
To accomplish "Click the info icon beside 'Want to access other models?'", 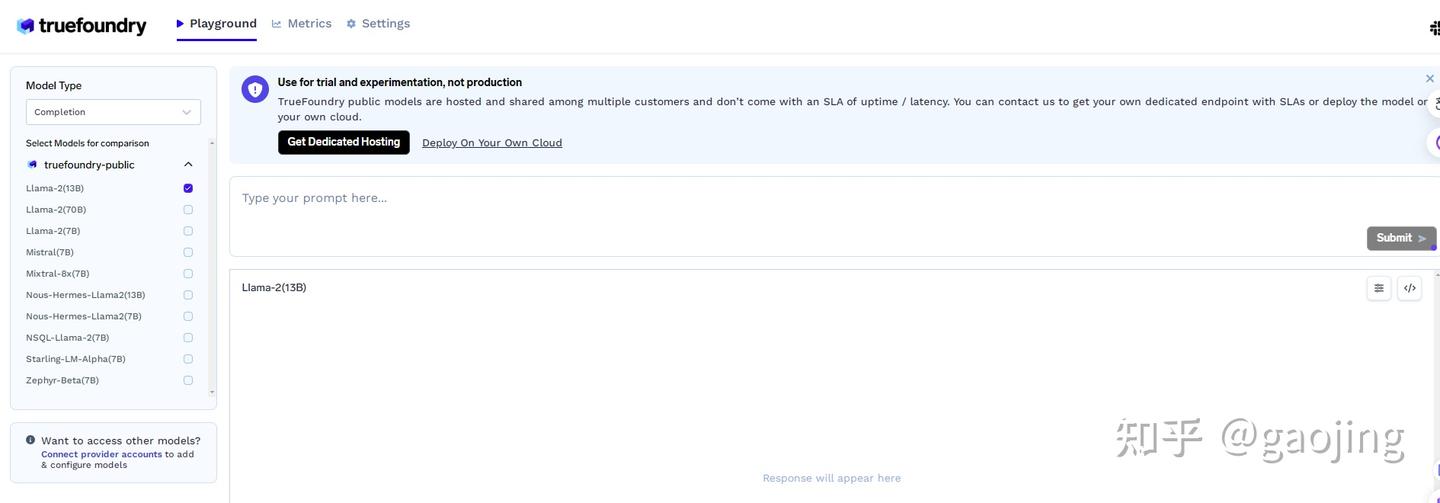I will [x=31, y=440].
